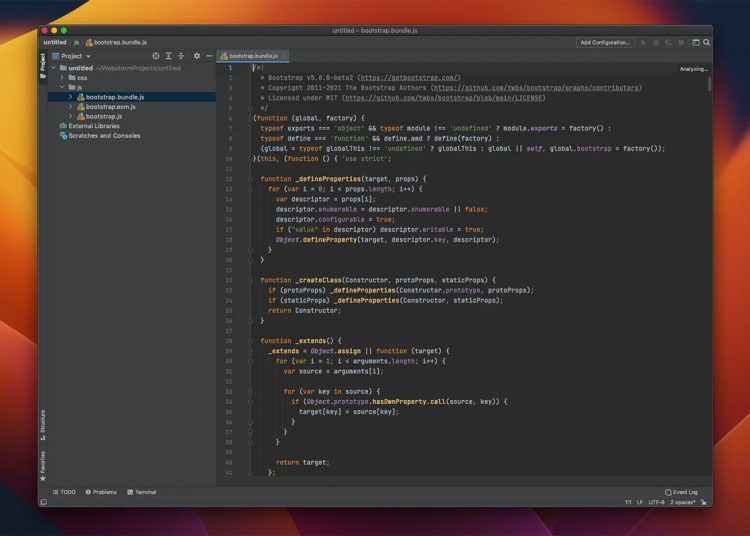The height and width of the screenshot is (536, 750).
Task: Expand the css folder
Action: pos(61,77)
